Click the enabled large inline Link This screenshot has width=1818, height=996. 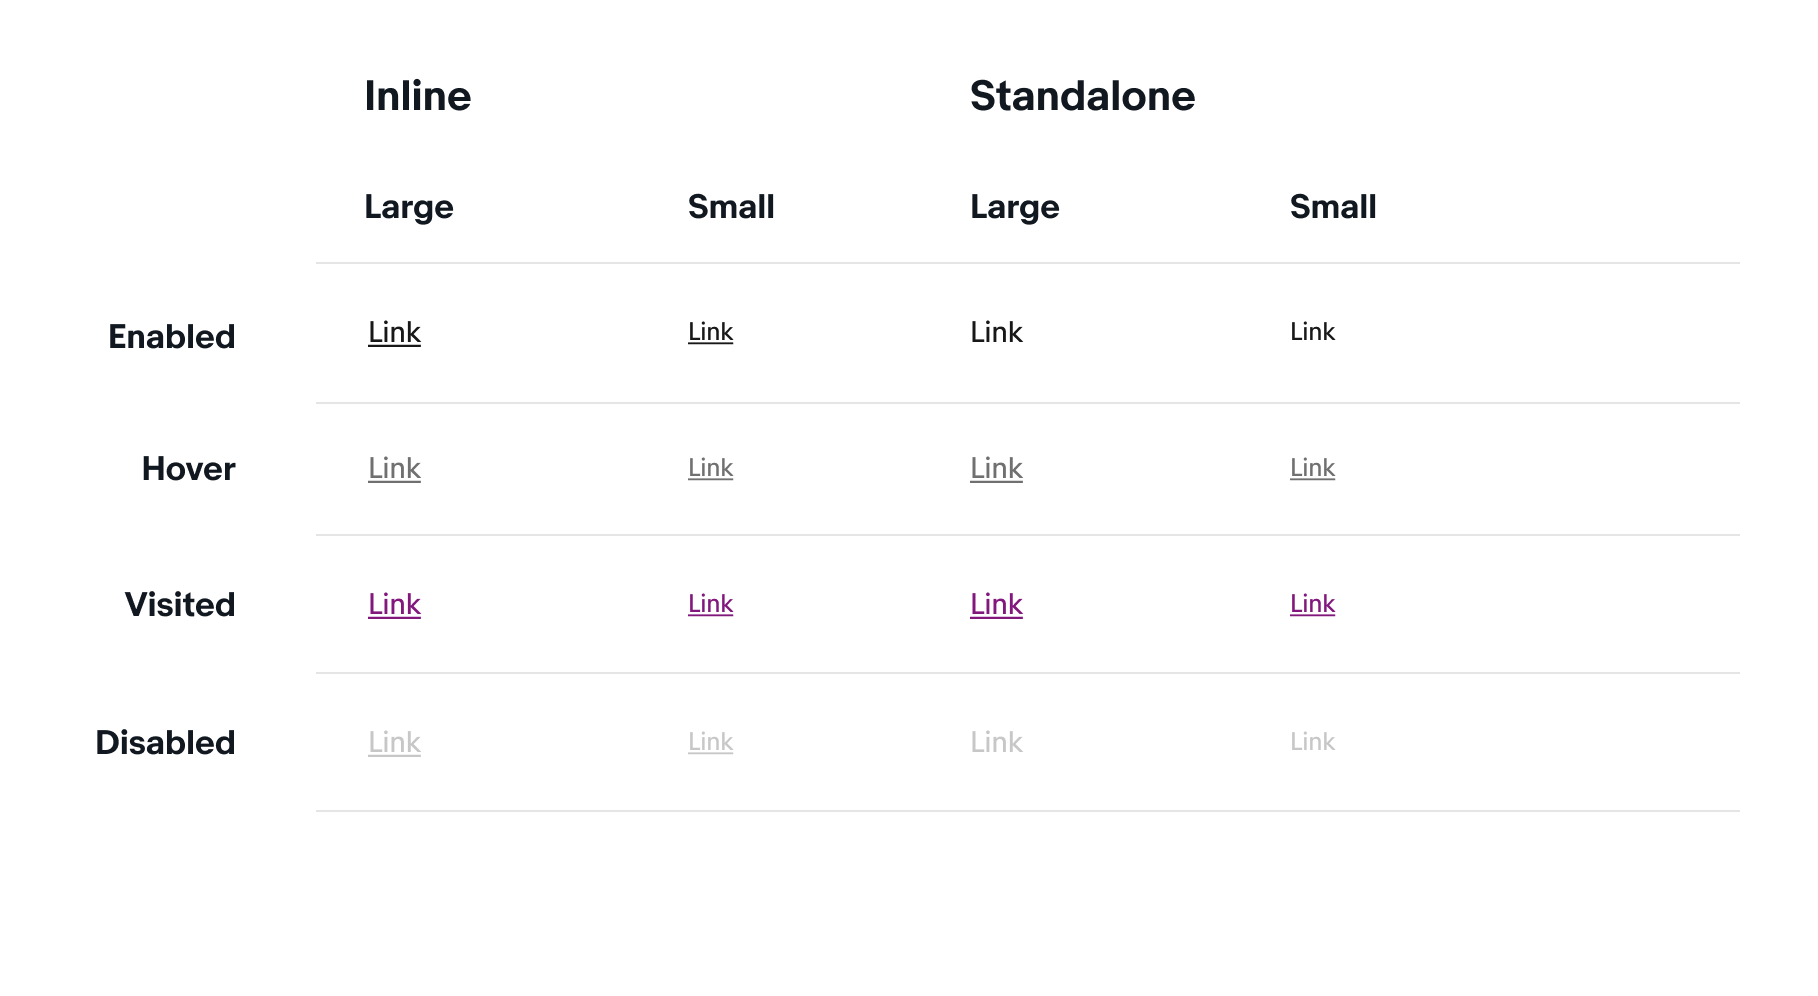click(x=394, y=332)
